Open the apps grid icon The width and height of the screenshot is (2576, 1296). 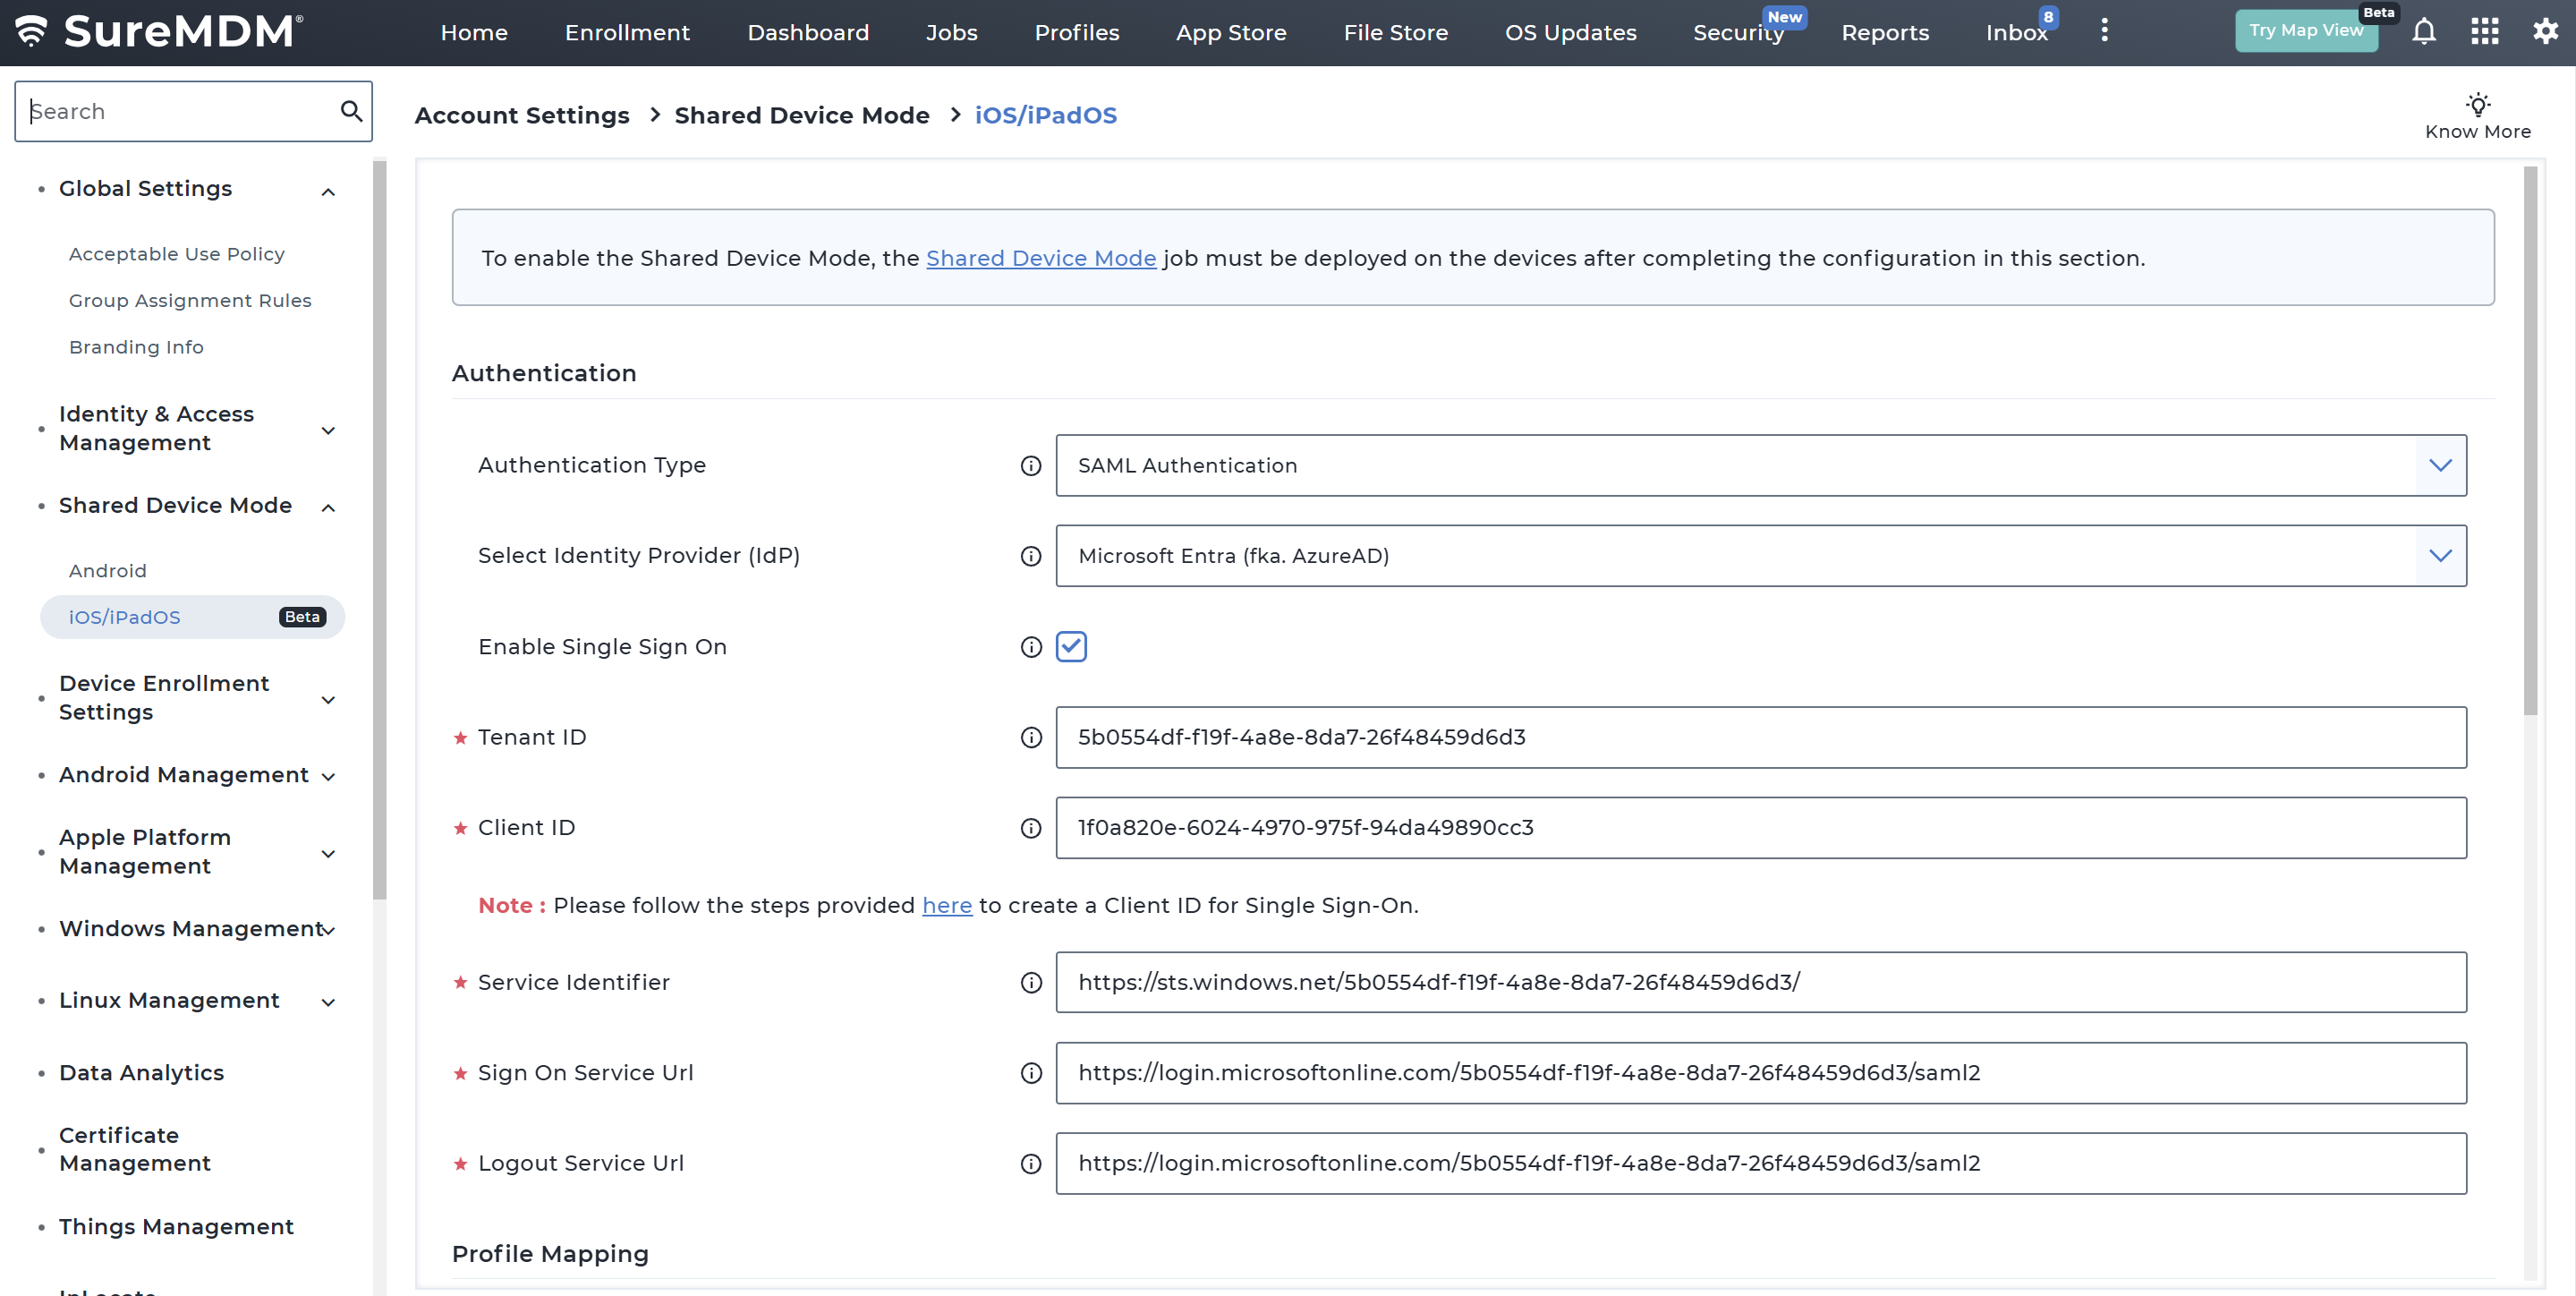[2484, 32]
